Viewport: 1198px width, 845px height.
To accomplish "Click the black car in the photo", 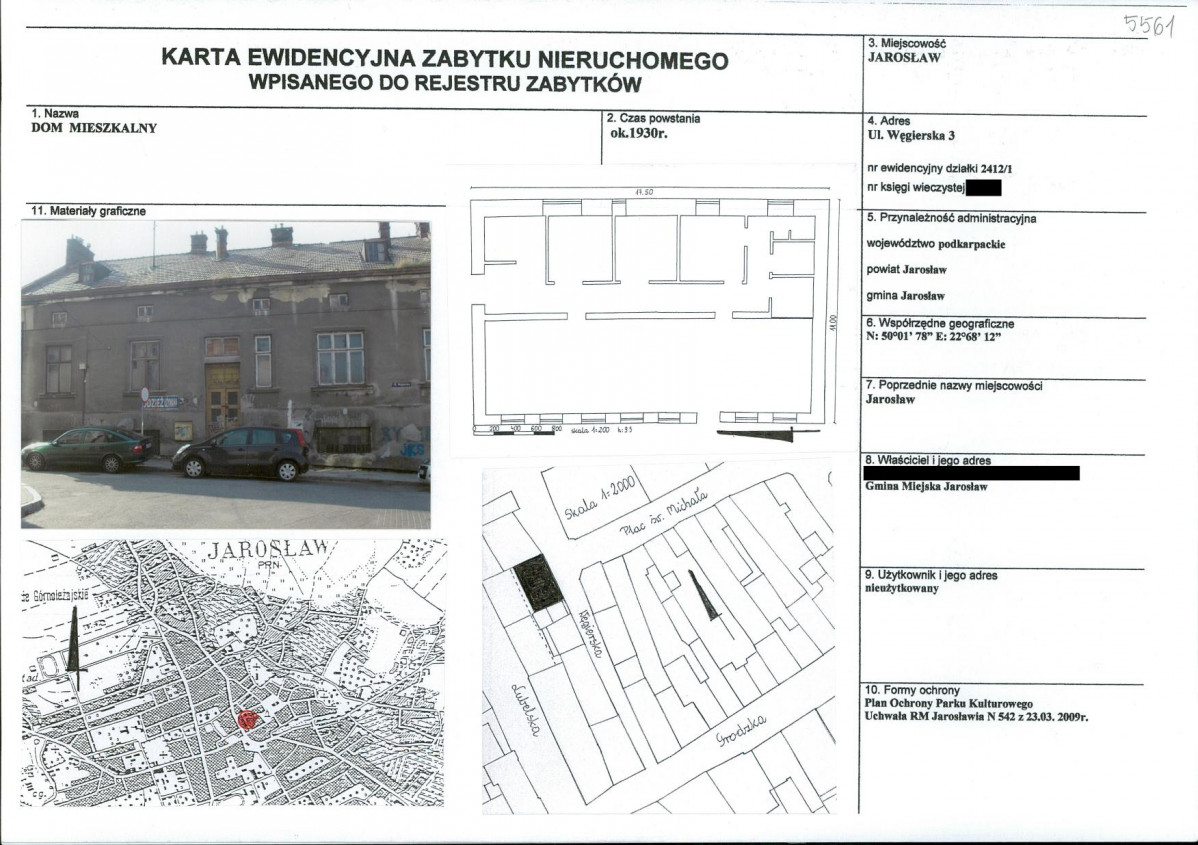I will pyautogui.click(x=241, y=453).
